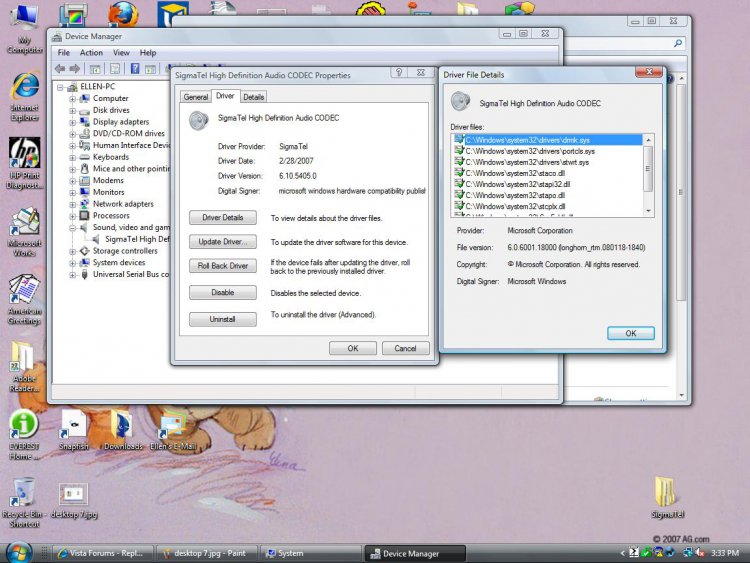
Task: Click the Update Driver... button
Action: (222, 242)
